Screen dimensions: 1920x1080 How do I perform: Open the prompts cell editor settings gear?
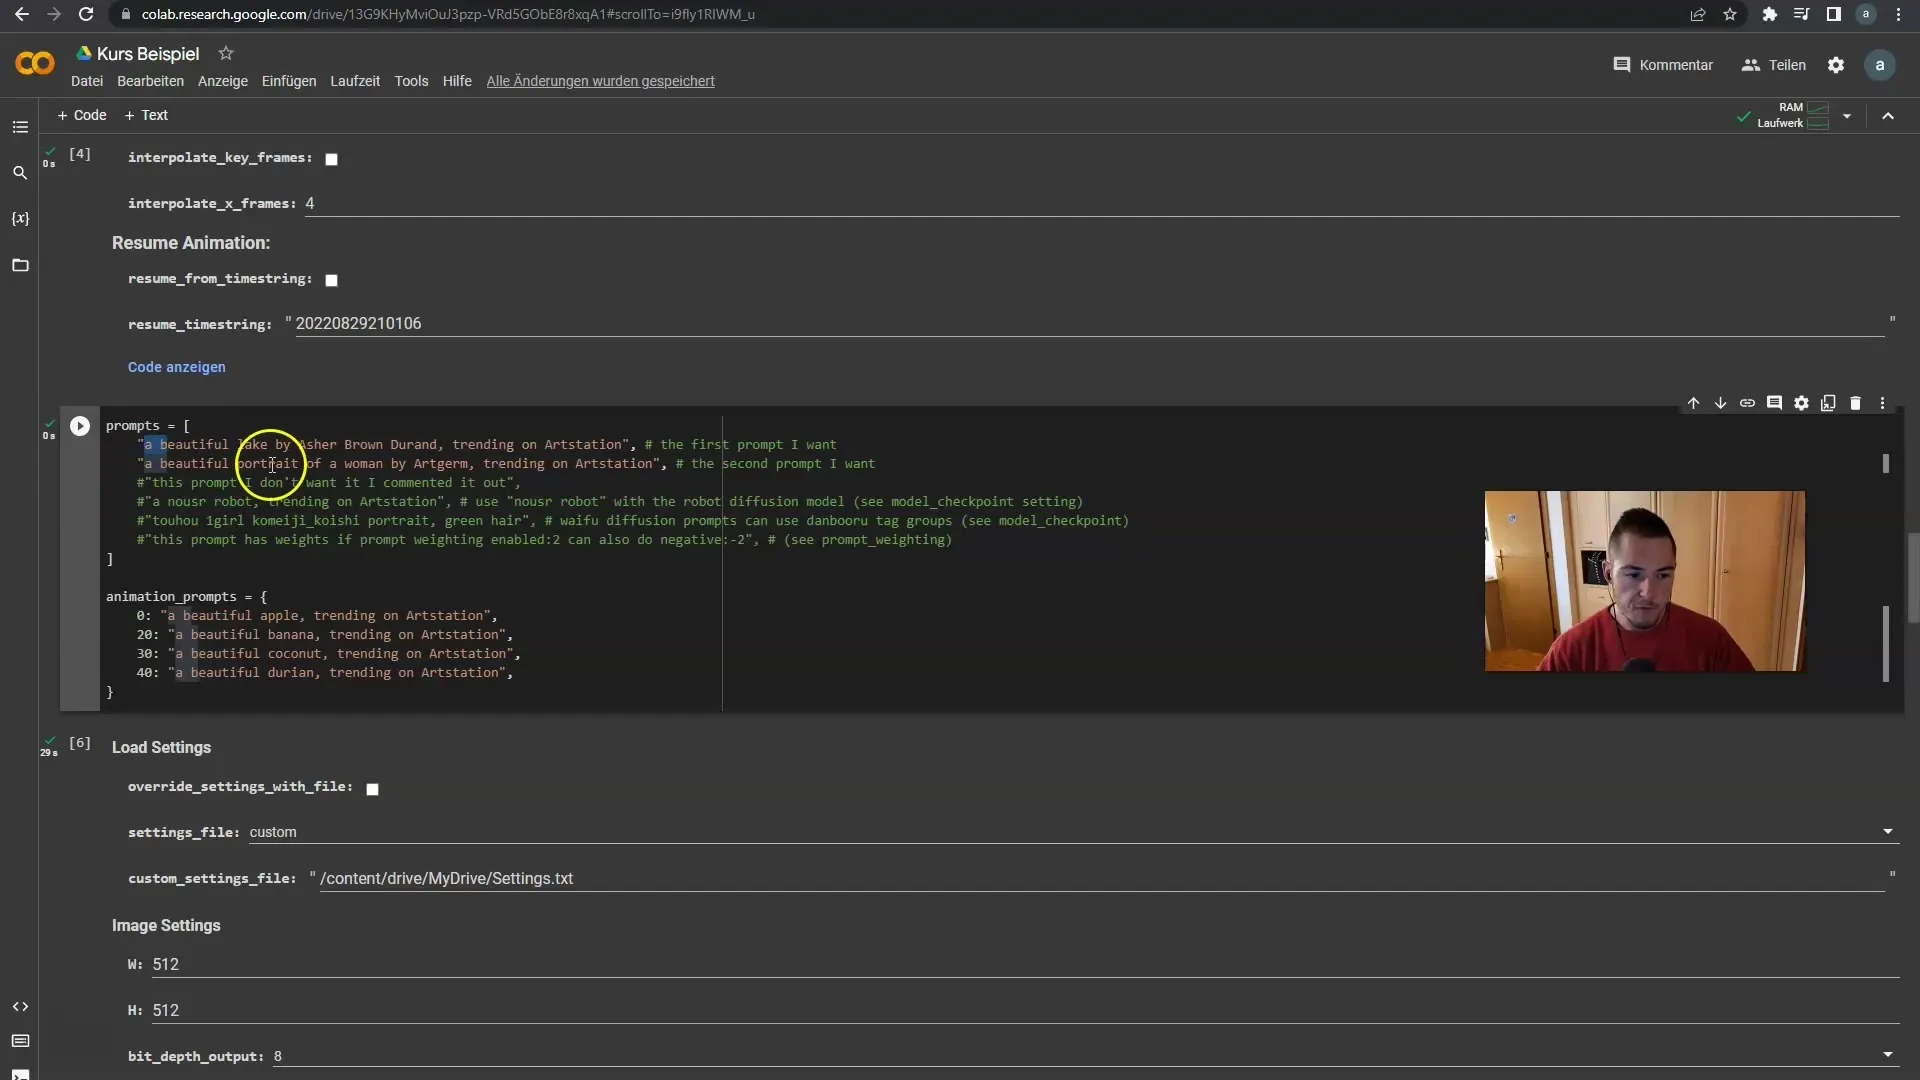coord(1801,403)
